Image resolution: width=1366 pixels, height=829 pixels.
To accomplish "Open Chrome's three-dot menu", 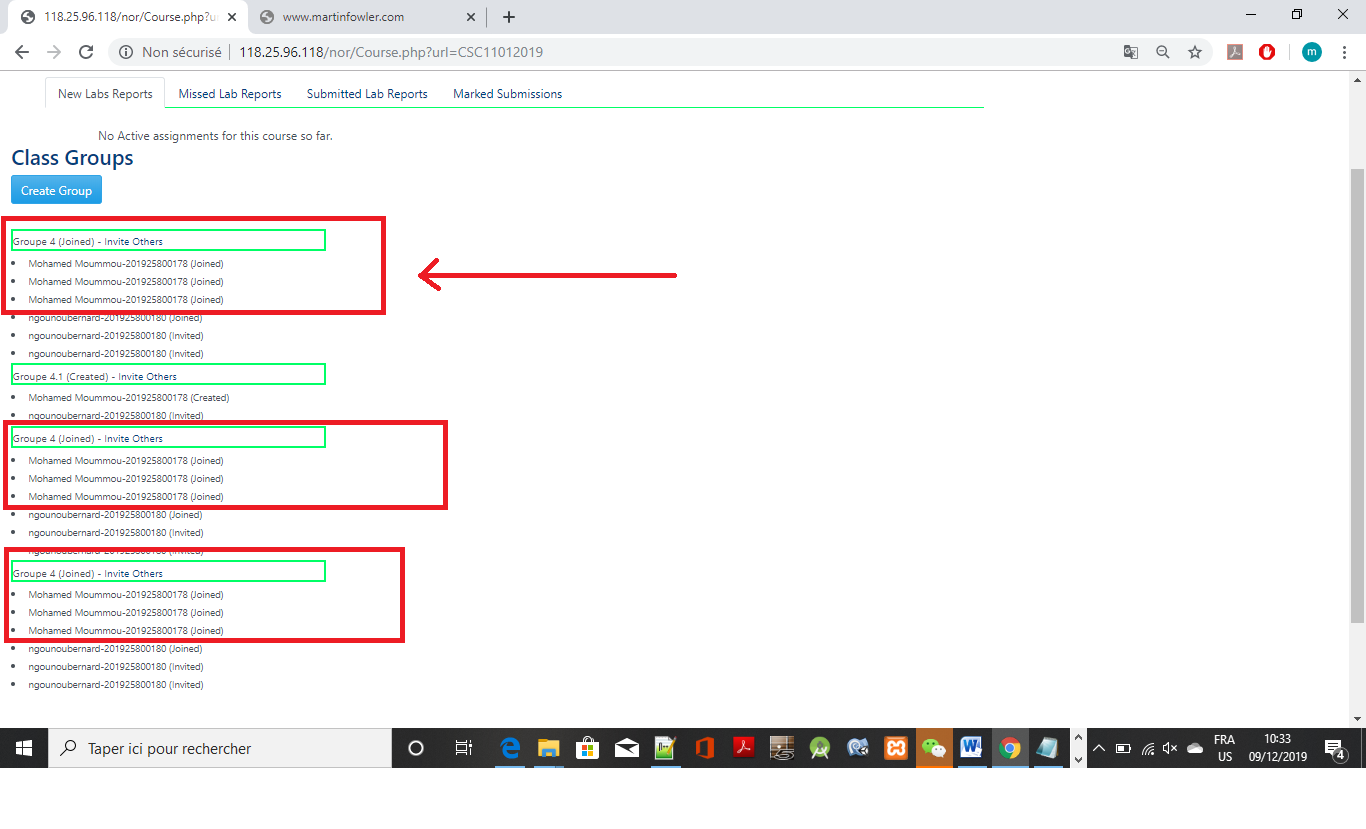I will click(1344, 52).
